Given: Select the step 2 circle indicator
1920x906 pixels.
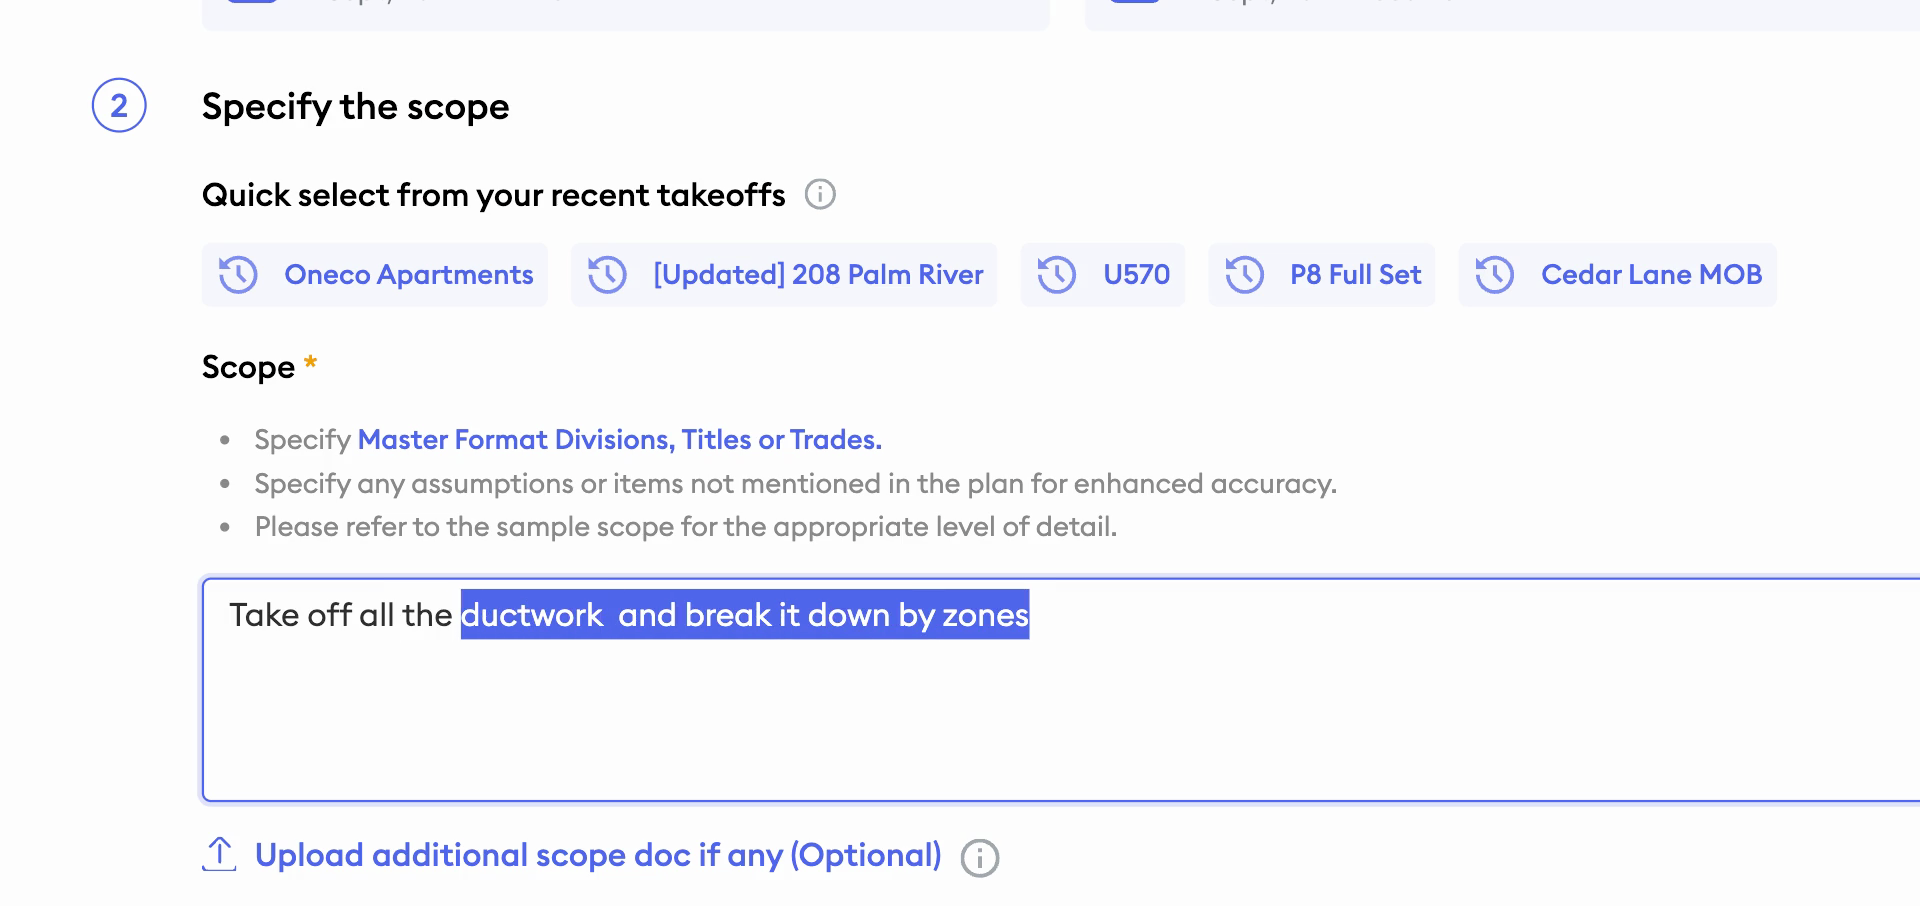Looking at the screenshot, I should click(119, 105).
